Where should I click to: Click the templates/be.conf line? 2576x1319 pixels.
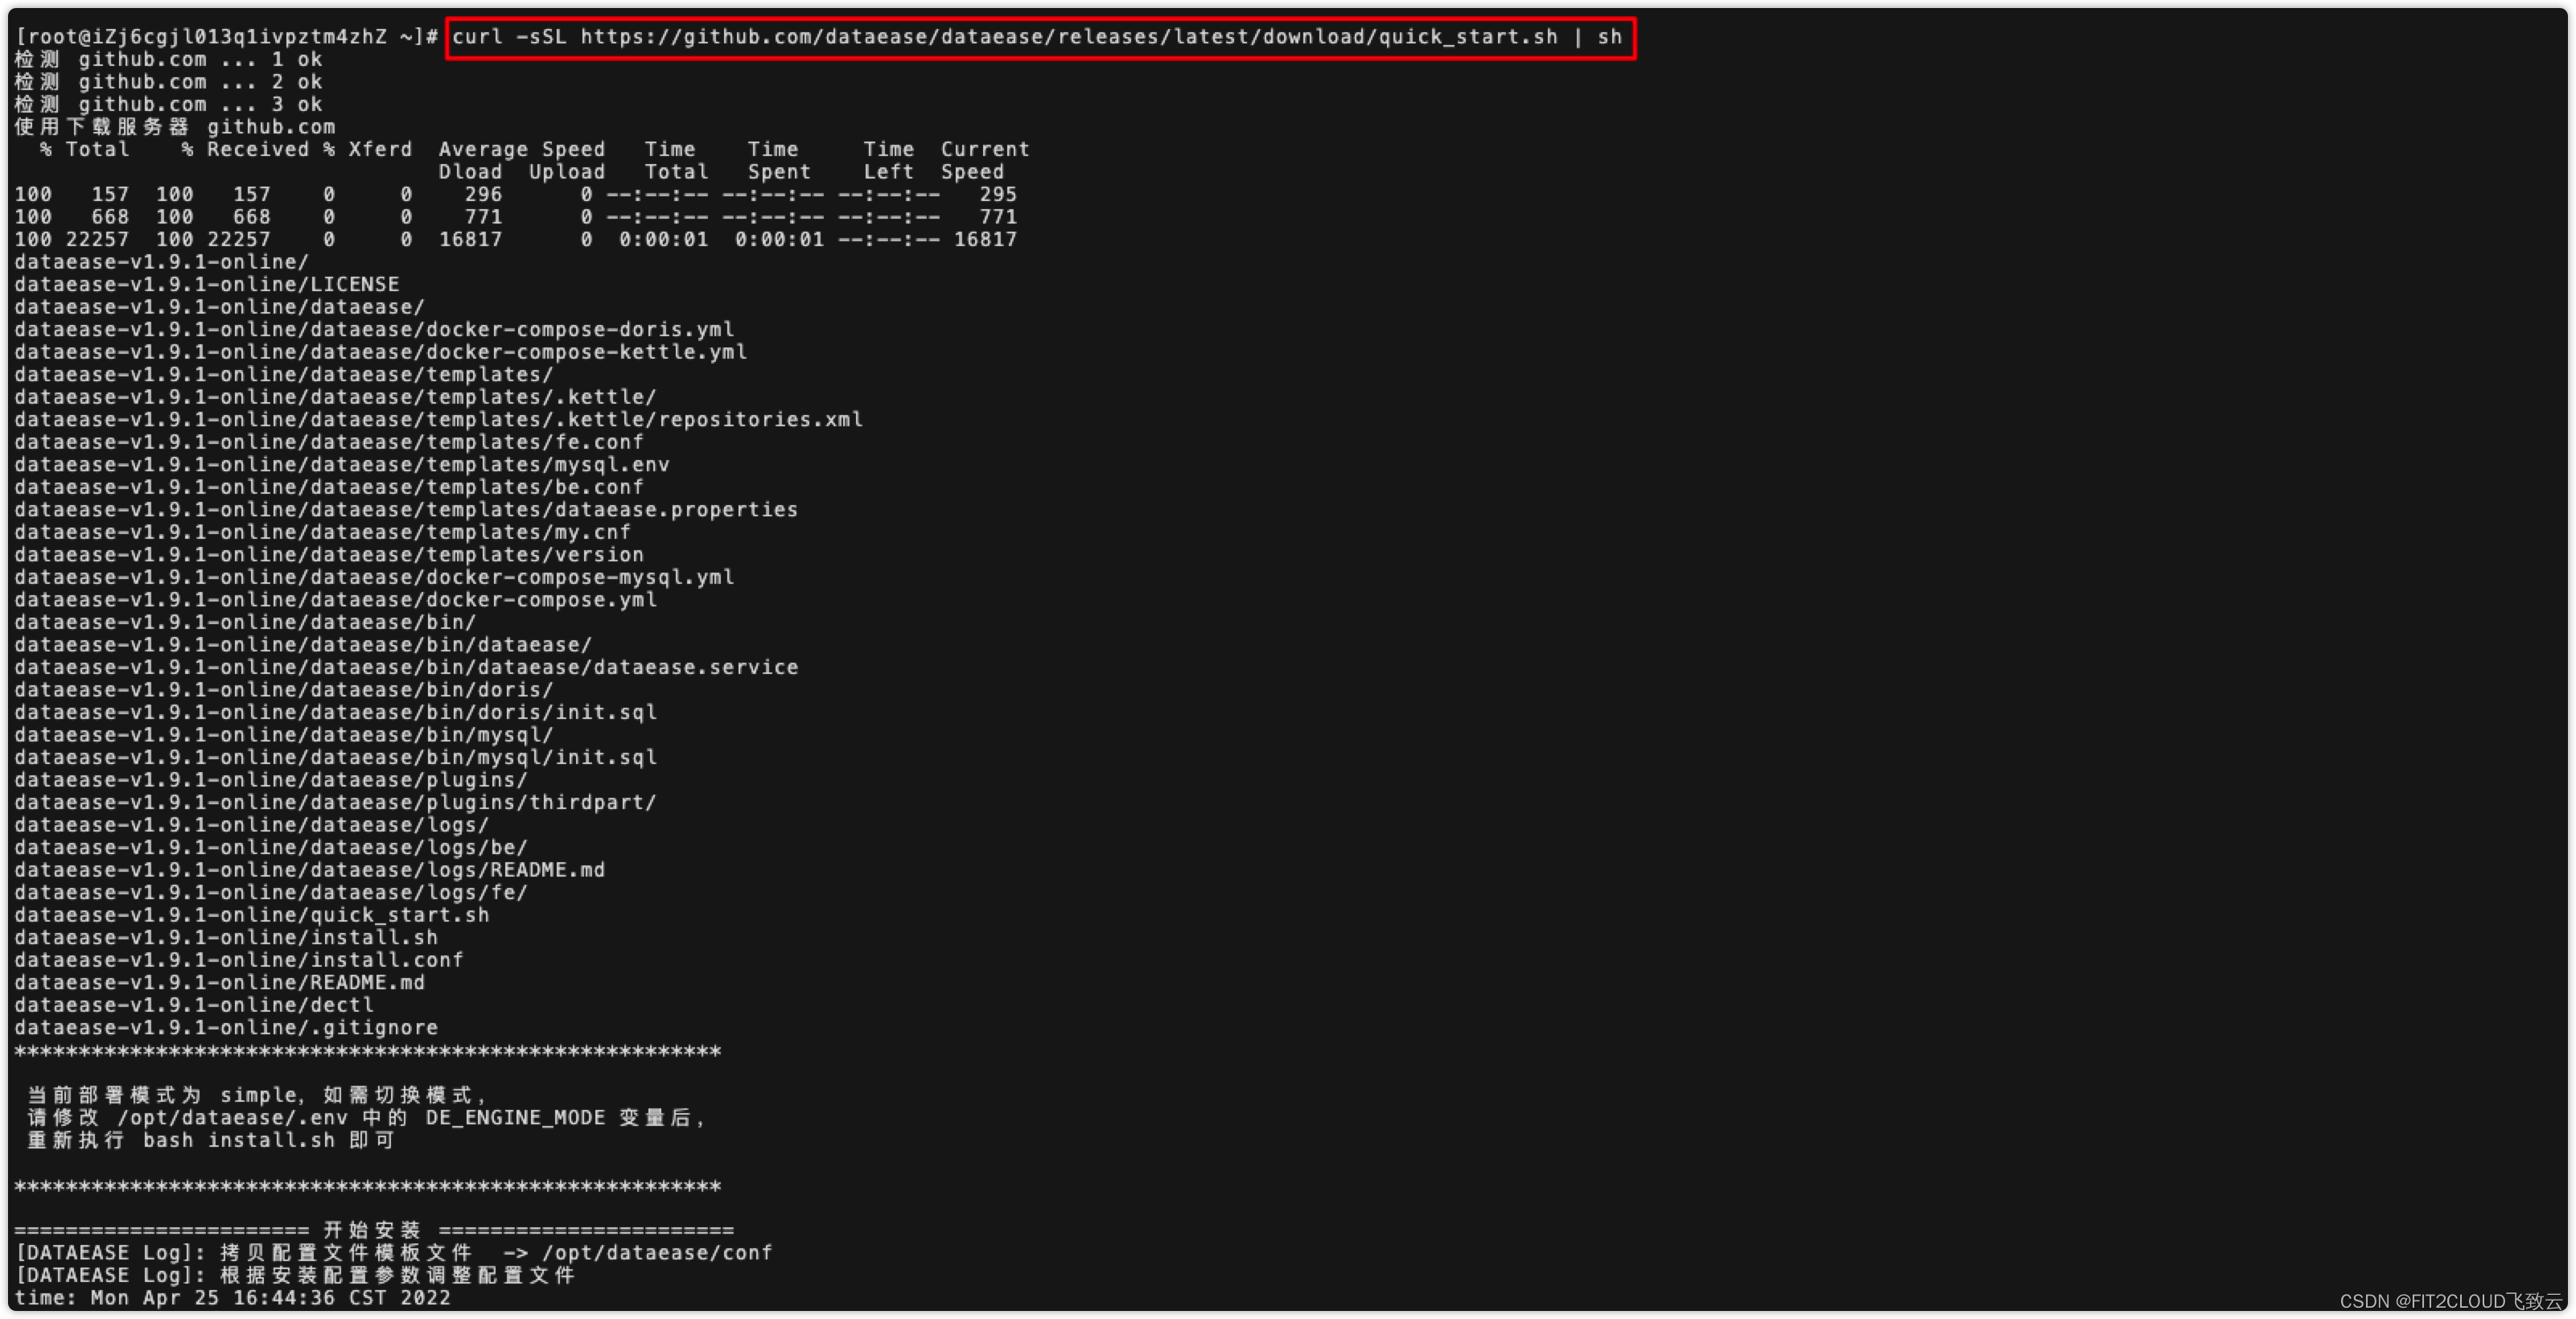tap(329, 487)
